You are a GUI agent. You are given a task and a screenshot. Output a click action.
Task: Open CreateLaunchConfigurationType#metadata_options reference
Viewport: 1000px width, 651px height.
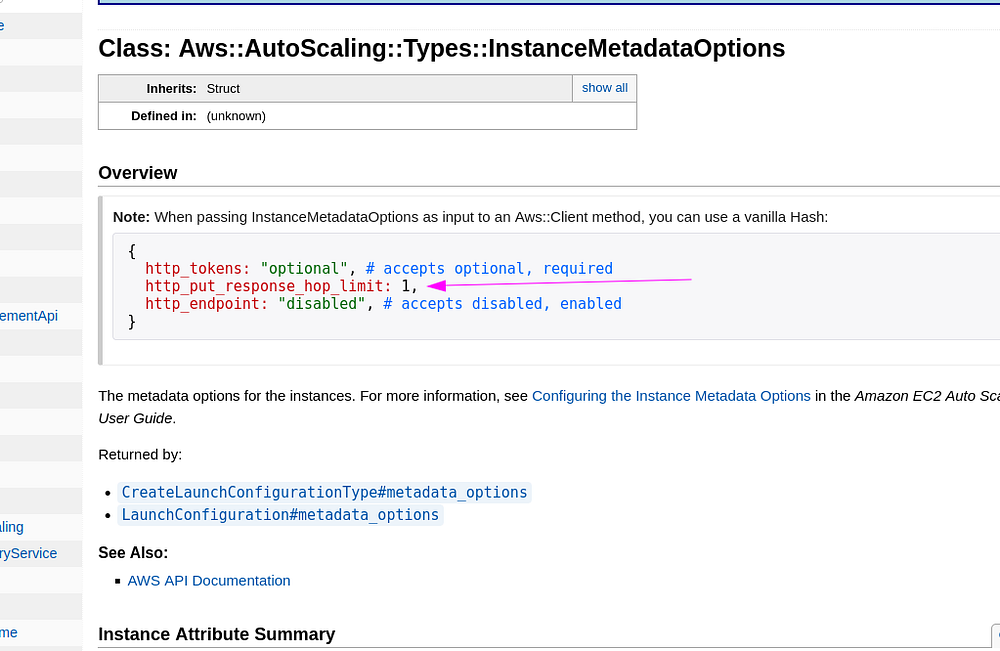point(324,492)
